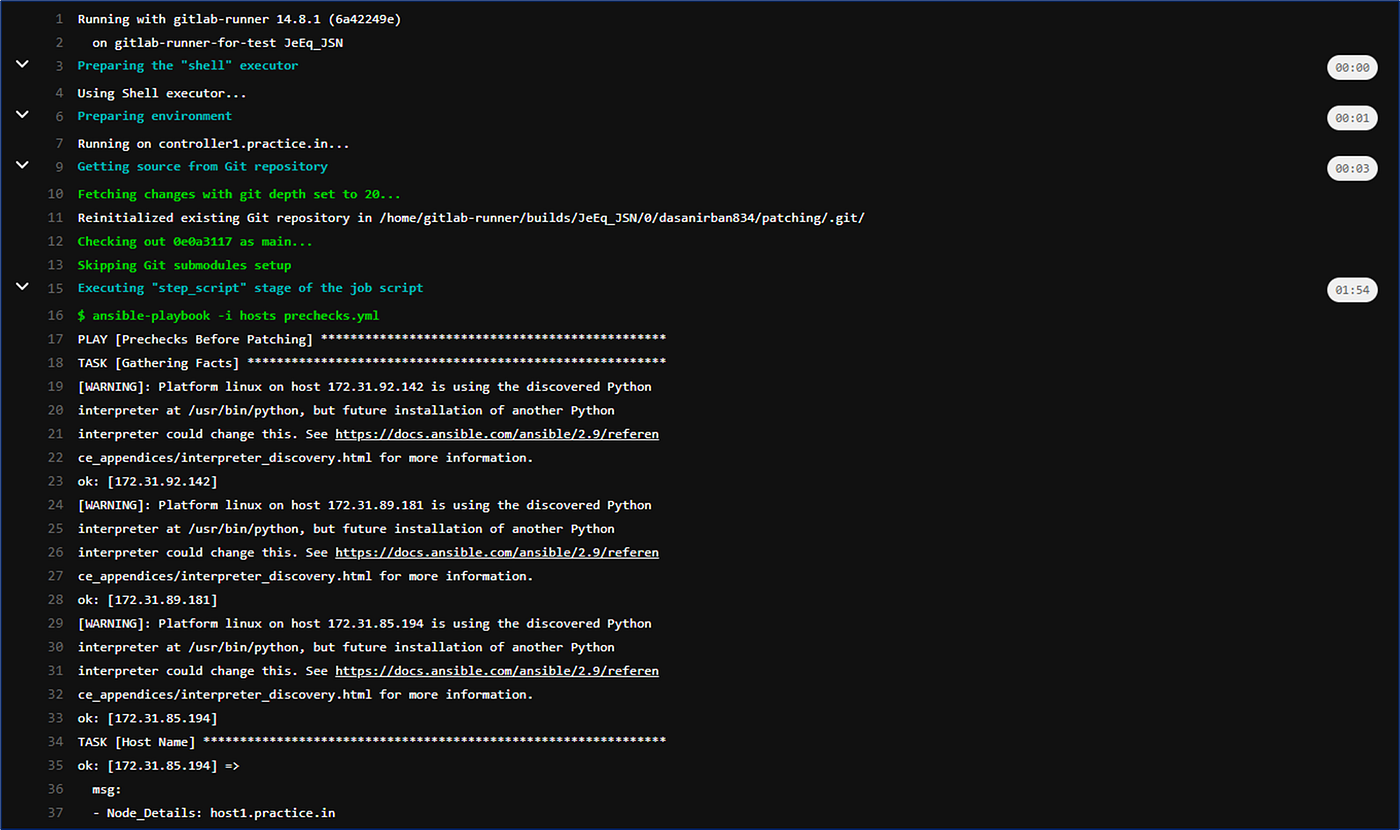
Task: Click "Checking out 0e0a3117 as main..." line
Action: pyautogui.click(x=195, y=242)
